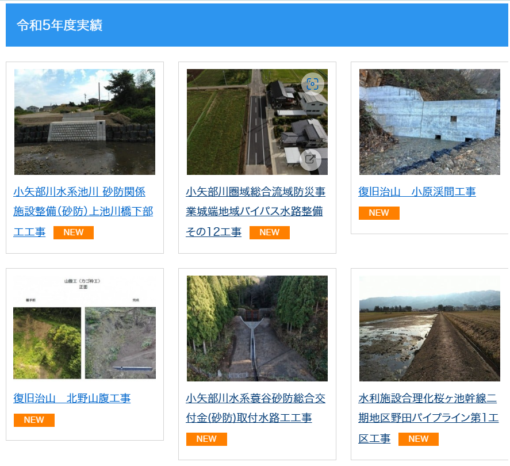Click NEW badge under 小原渓間工事
Image resolution: width=510 pixels, height=466 pixels.
(x=379, y=213)
